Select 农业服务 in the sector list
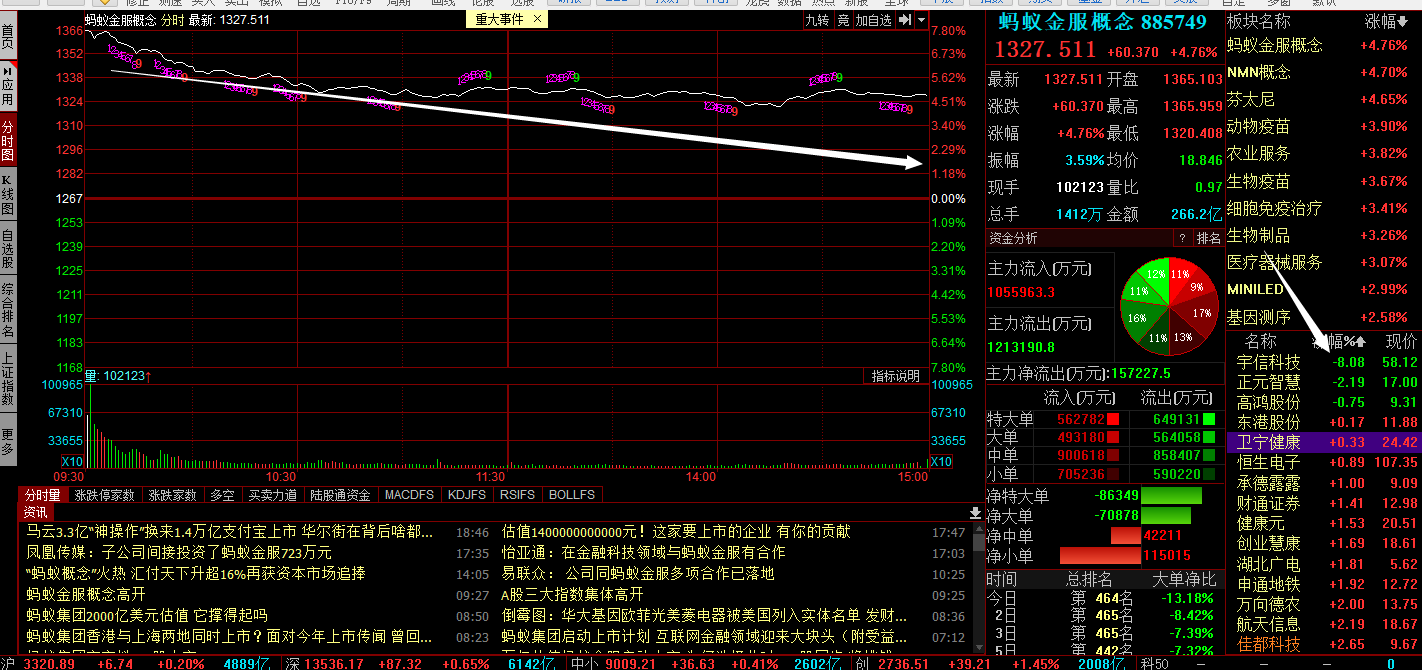The height and width of the screenshot is (670, 1422). pyautogui.click(x=1259, y=154)
